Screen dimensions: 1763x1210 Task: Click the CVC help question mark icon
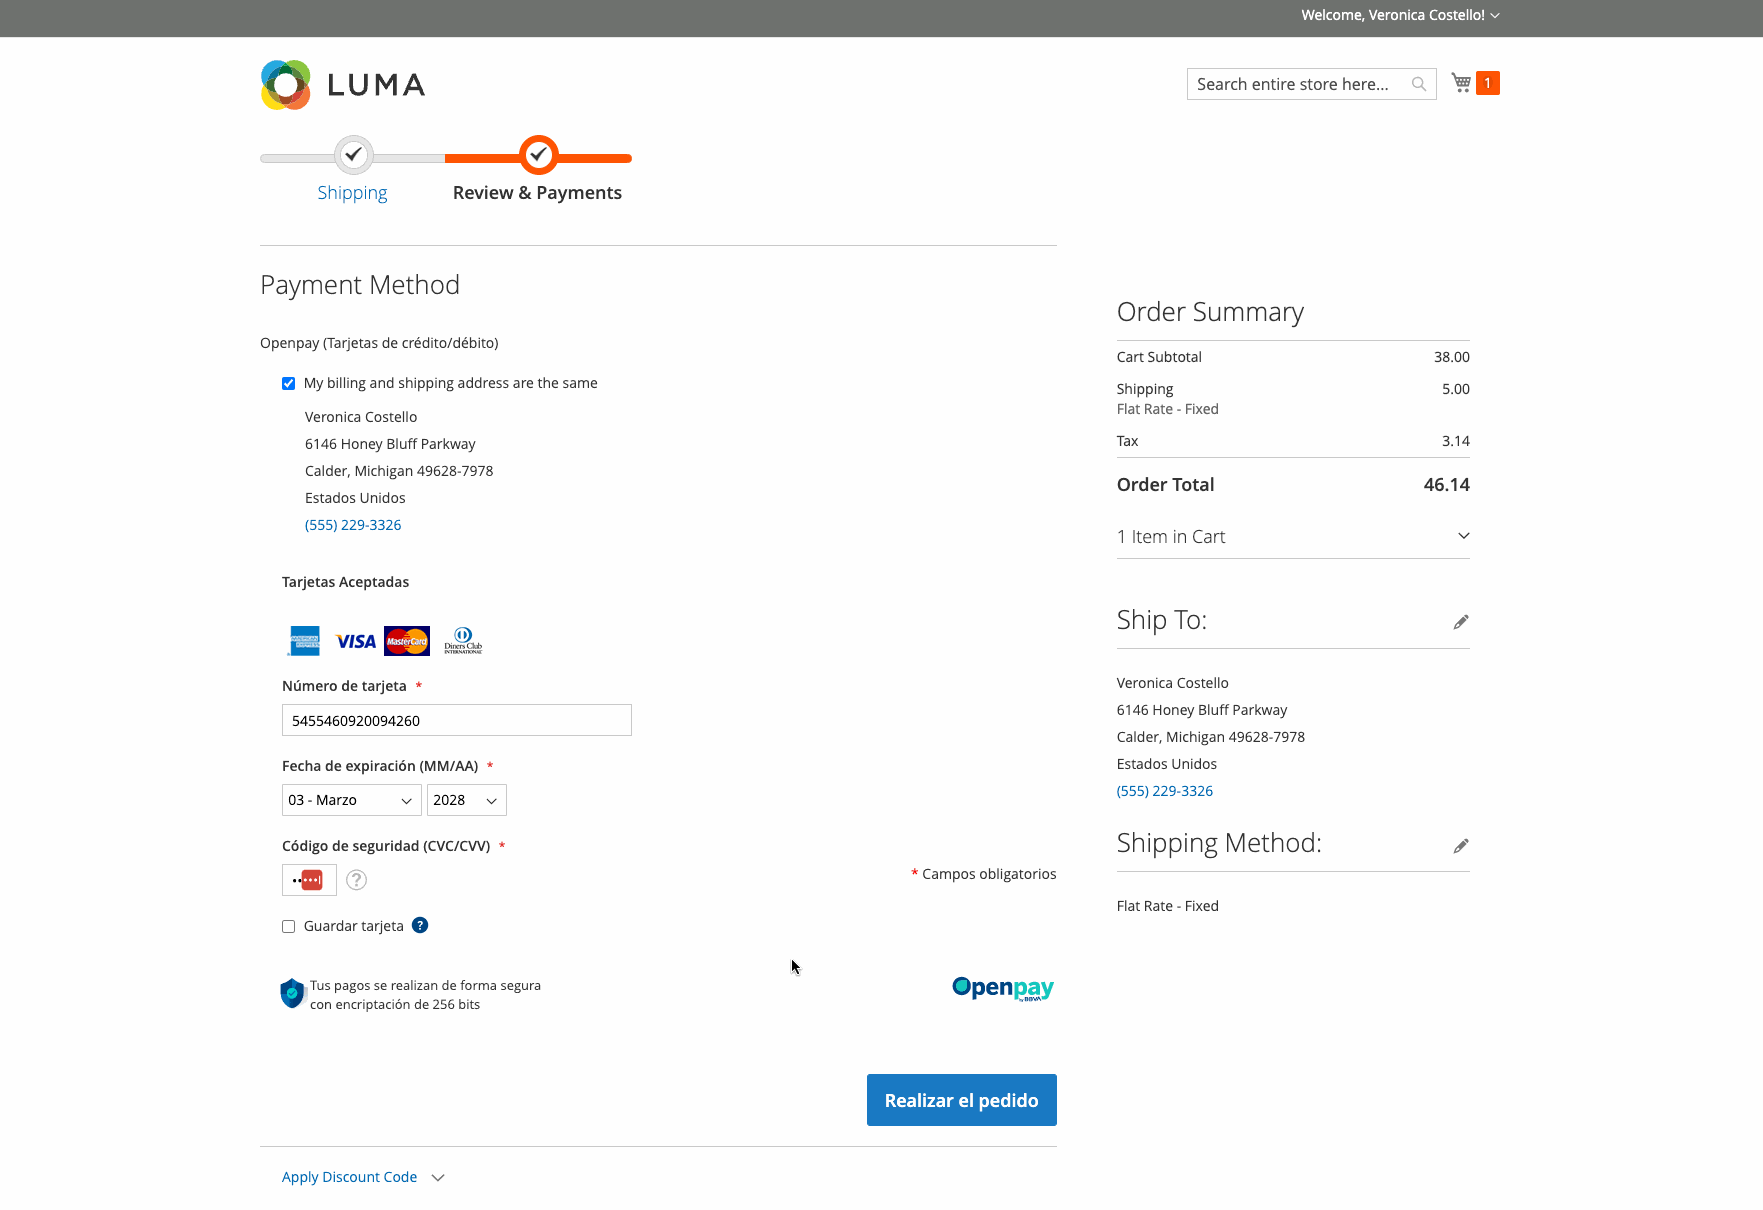[356, 880]
